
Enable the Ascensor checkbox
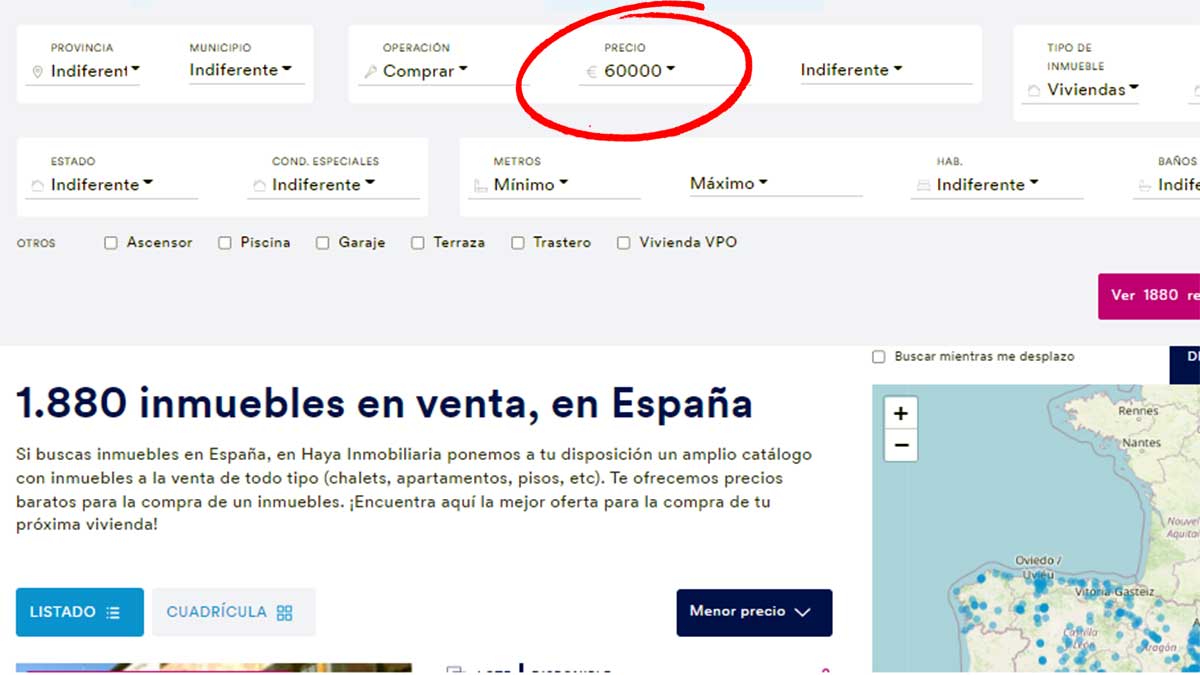111,243
